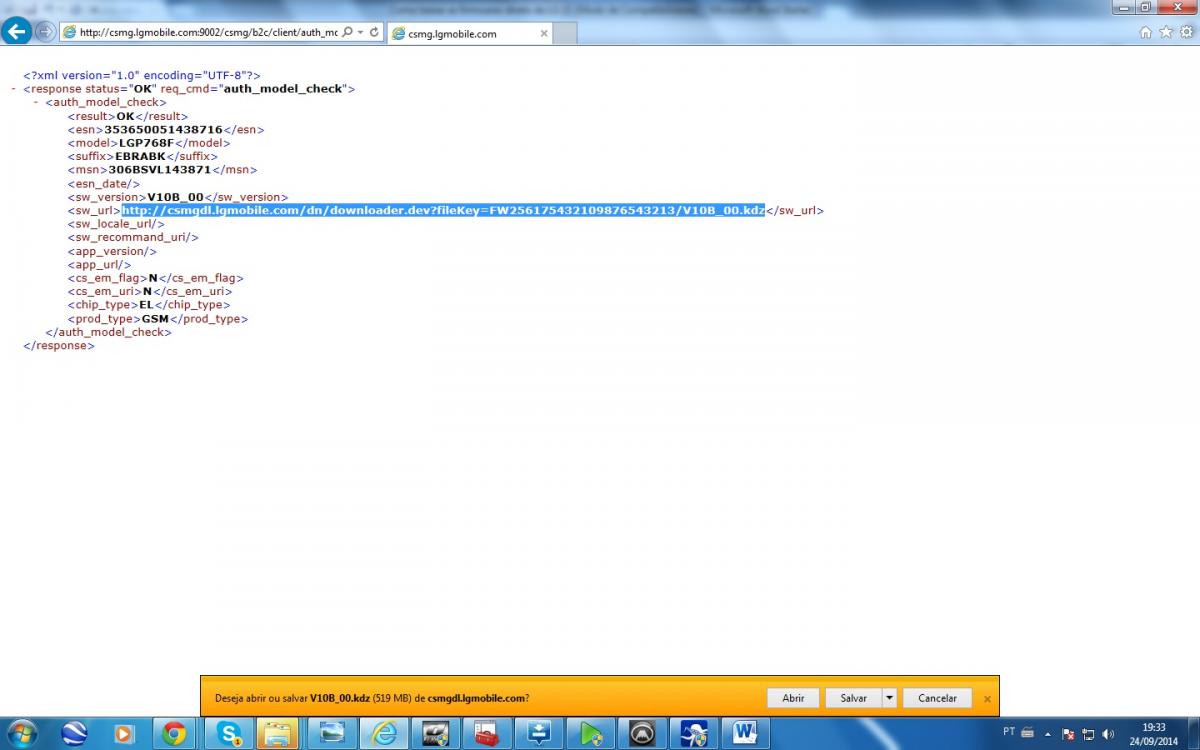
Task: Open the picture viewer taskbar icon
Action: 331,734
